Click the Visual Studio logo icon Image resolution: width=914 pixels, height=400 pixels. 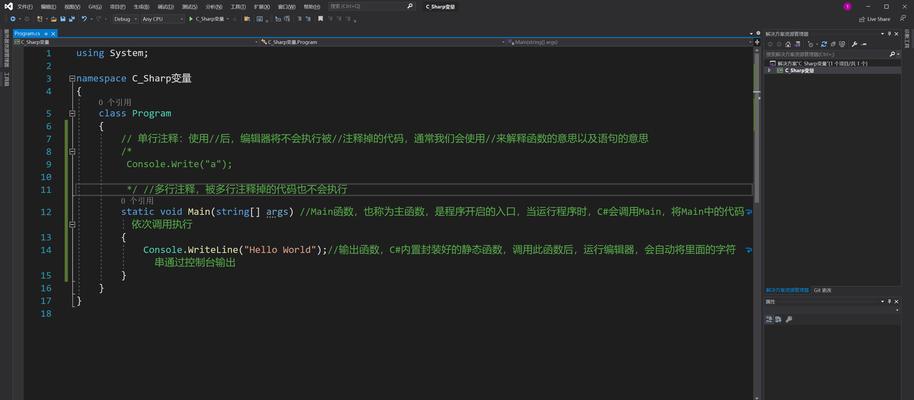pyautogui.click(x=9, y=6)
